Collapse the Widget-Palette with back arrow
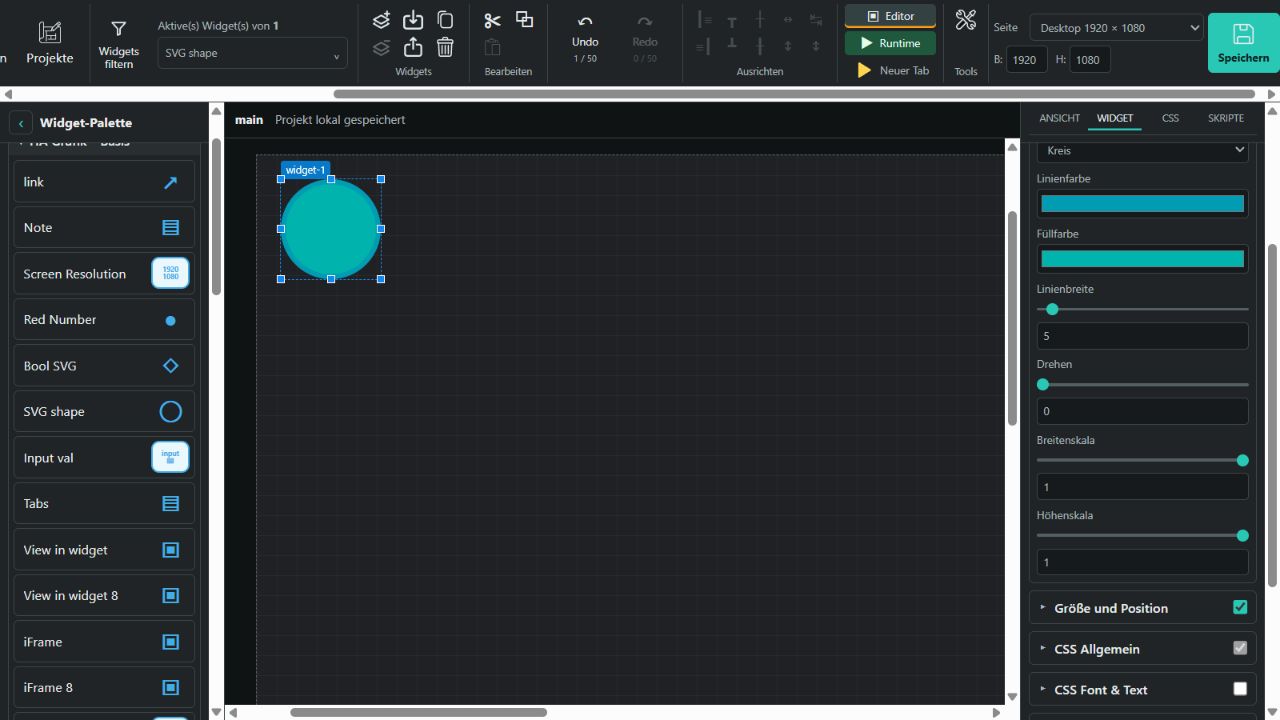 21,123
